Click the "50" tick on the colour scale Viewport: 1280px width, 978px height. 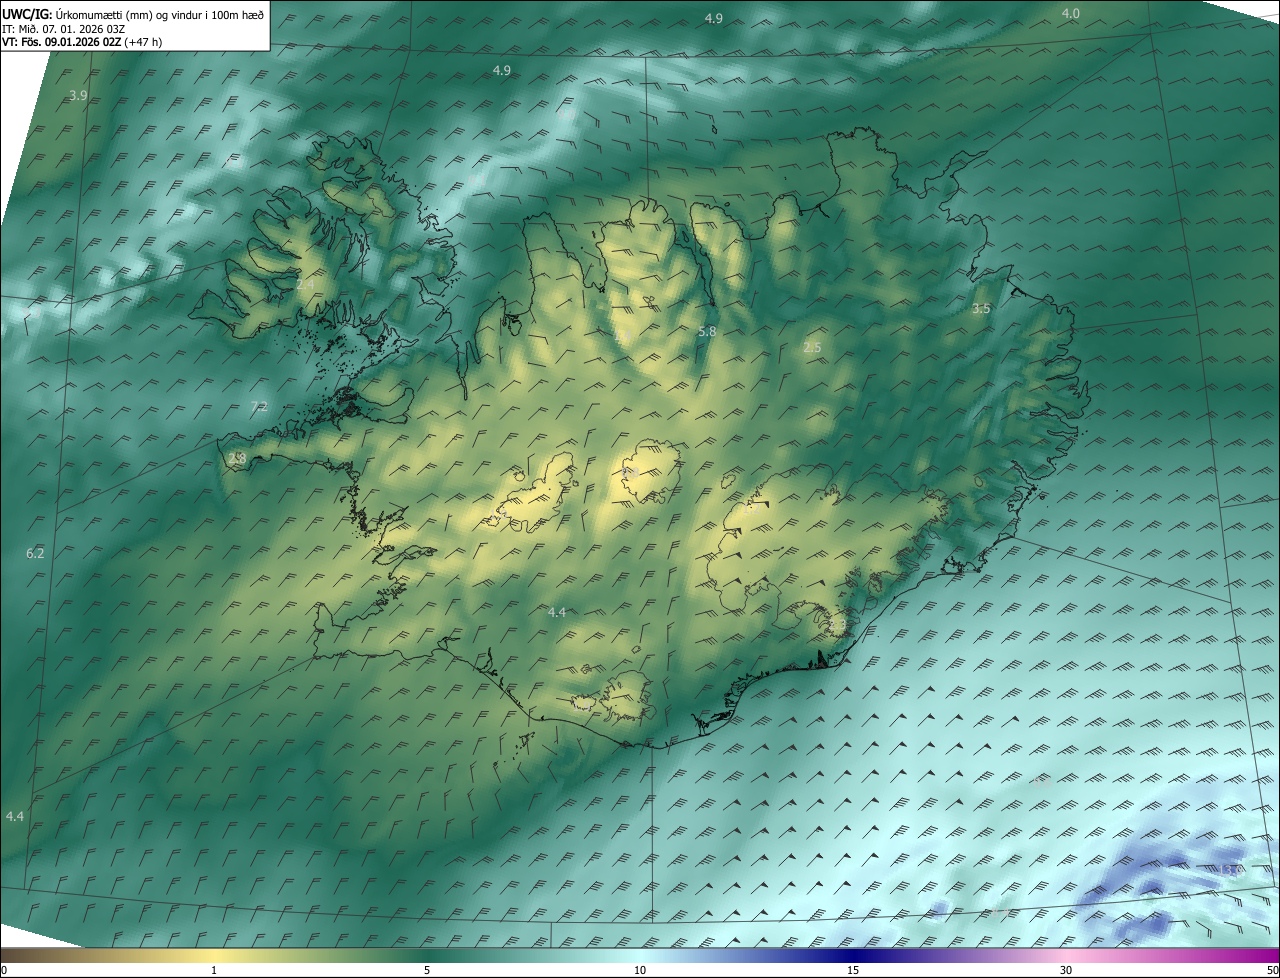click(1272, 970)
